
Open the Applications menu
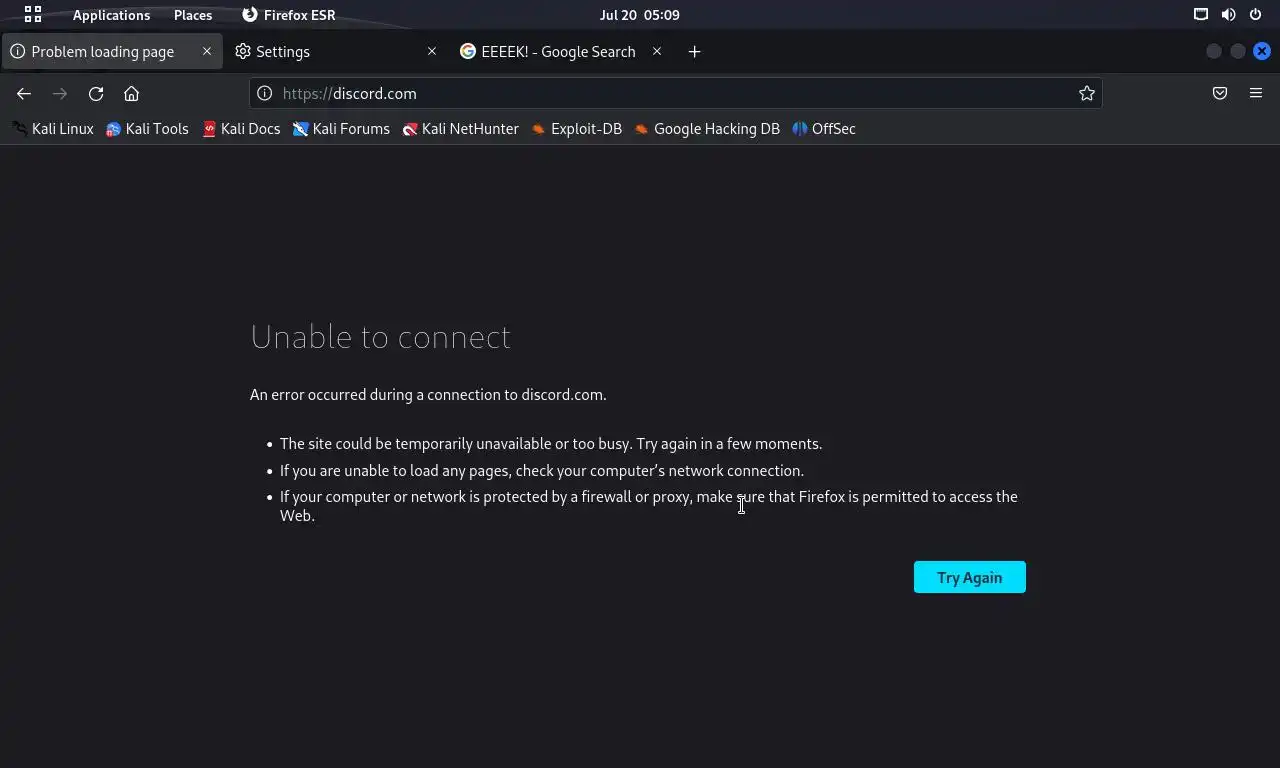point(111,15)
